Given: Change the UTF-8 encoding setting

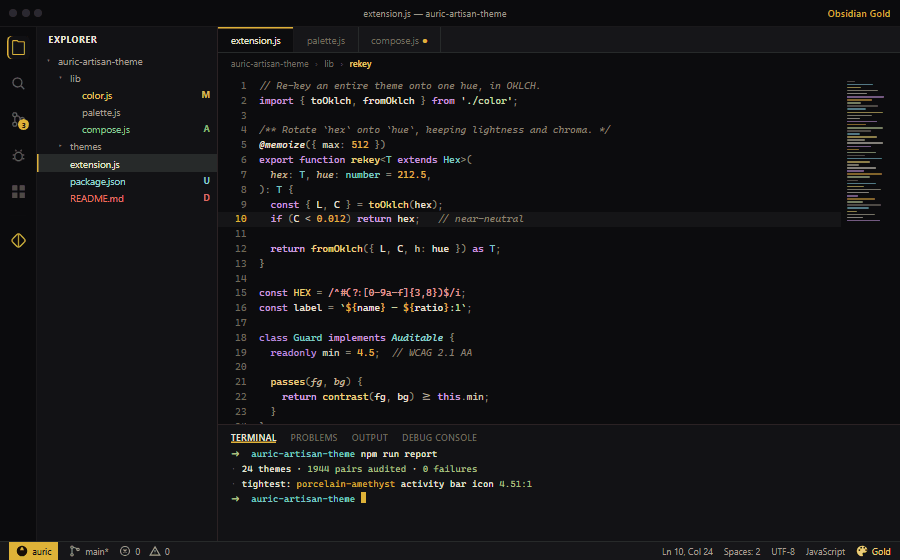Looking at the screenshot, I should pos(783,551).
